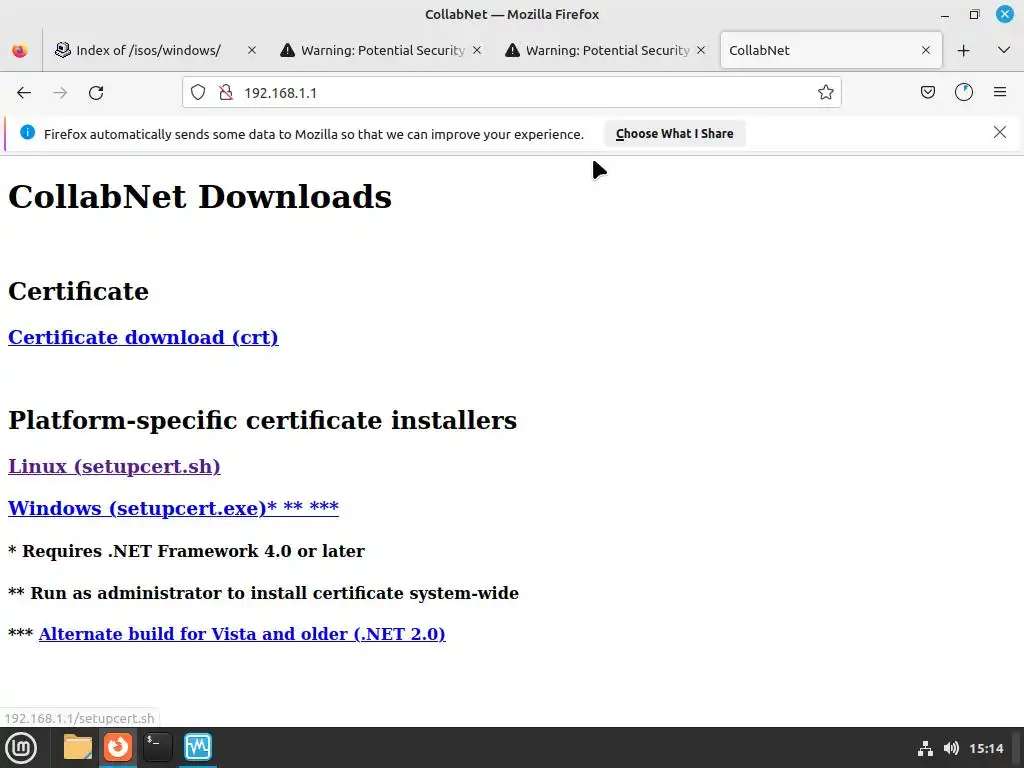Restore the Firefox window size
1024x768 pixels.
pyautogui.click(x=974, y=14)
